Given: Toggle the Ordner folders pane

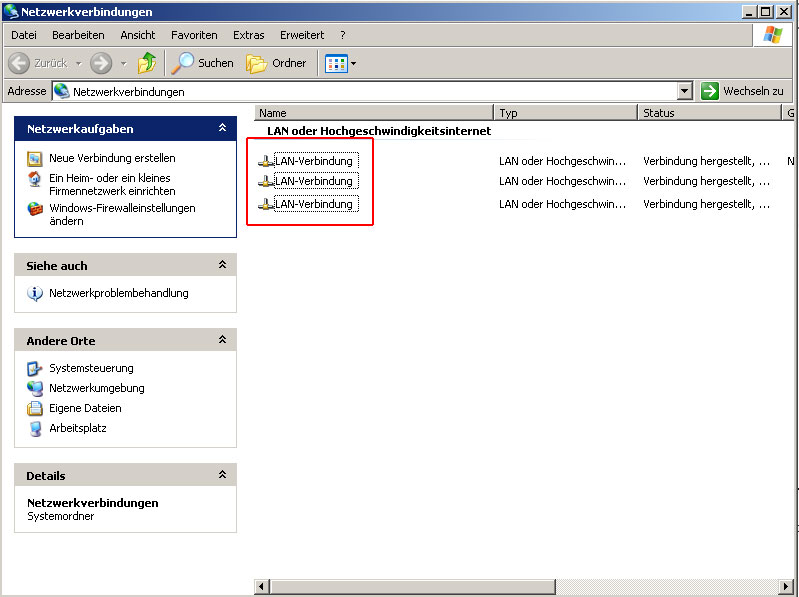Looking at the screenshot, I should click(x=276, y=63).
